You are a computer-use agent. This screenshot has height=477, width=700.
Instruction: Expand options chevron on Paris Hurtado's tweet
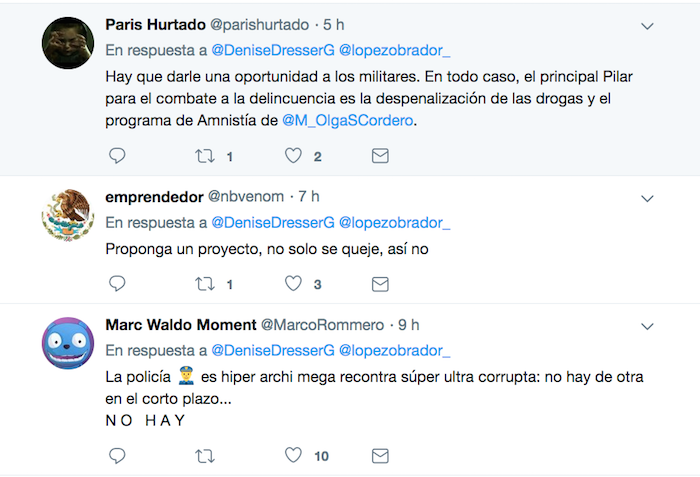pos(647,26)
